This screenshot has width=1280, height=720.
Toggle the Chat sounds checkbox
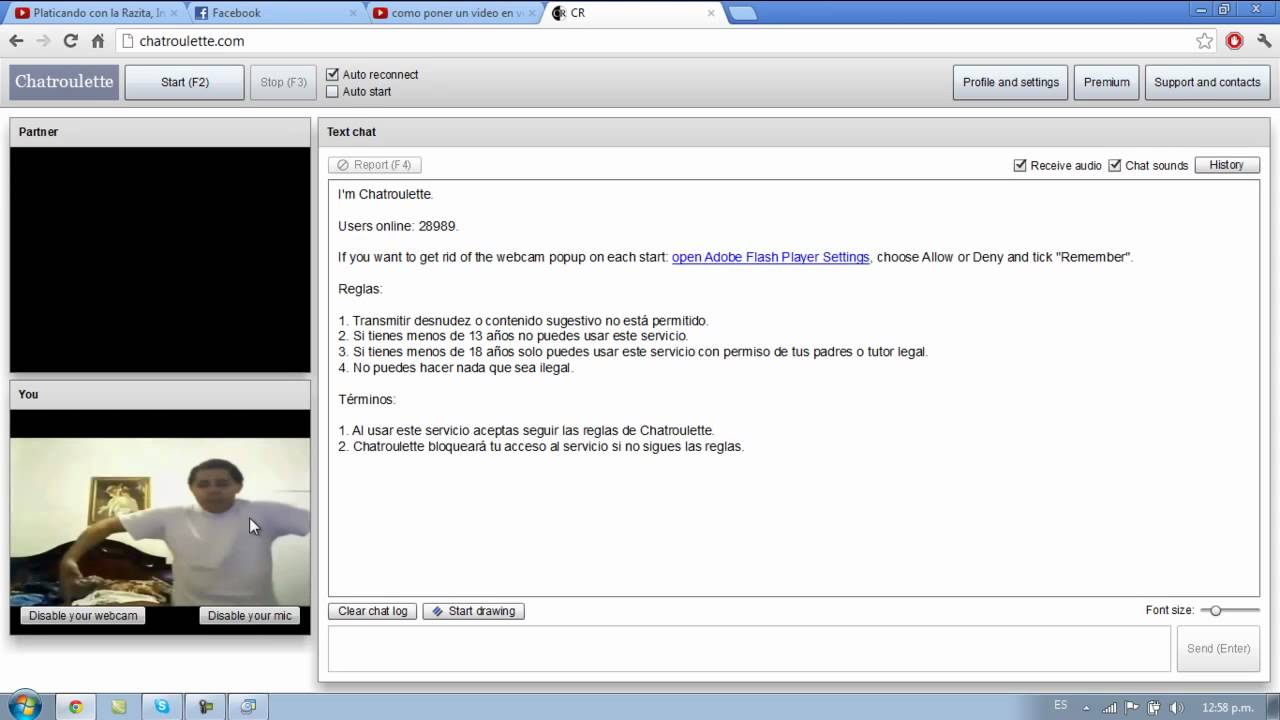(1115, 165)
